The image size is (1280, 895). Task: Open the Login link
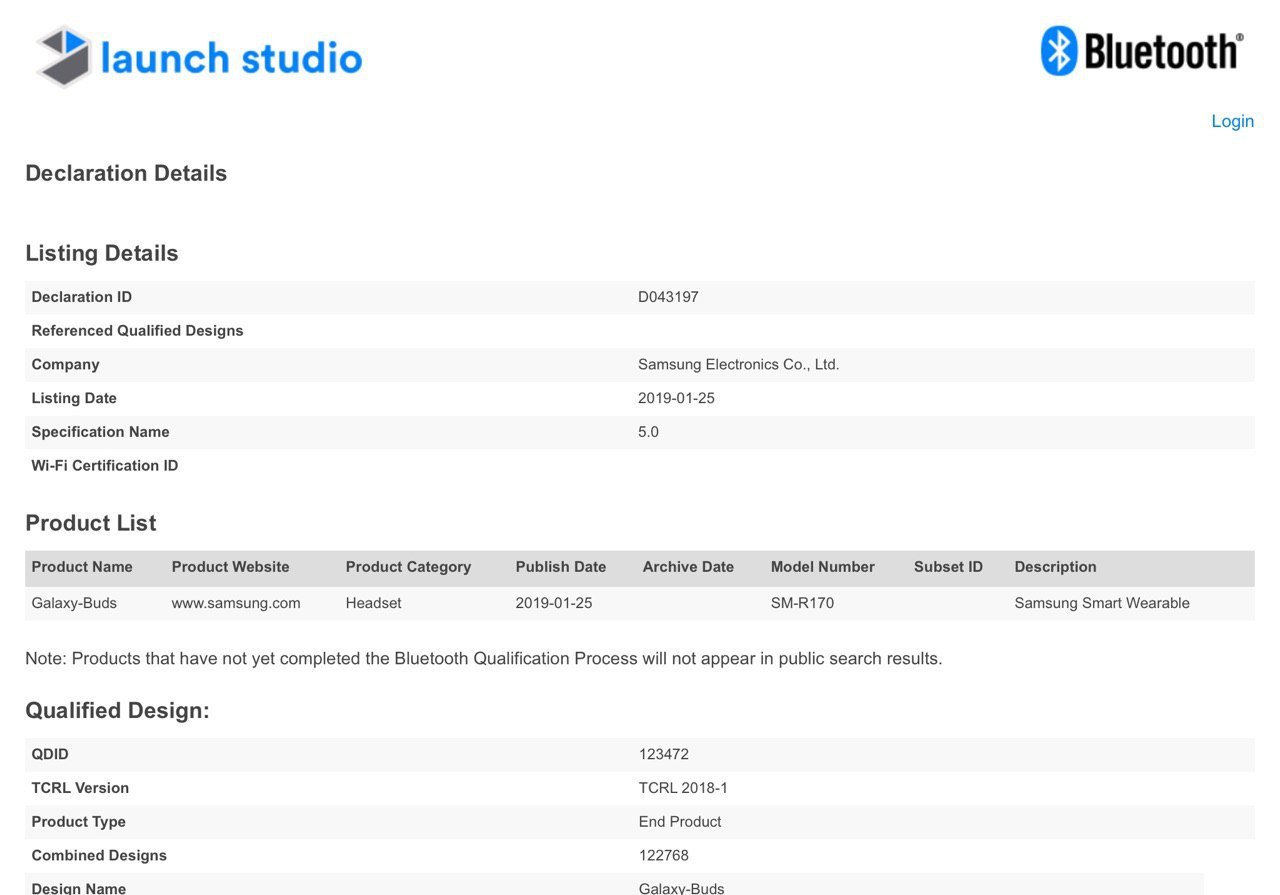coord(1232,121)
